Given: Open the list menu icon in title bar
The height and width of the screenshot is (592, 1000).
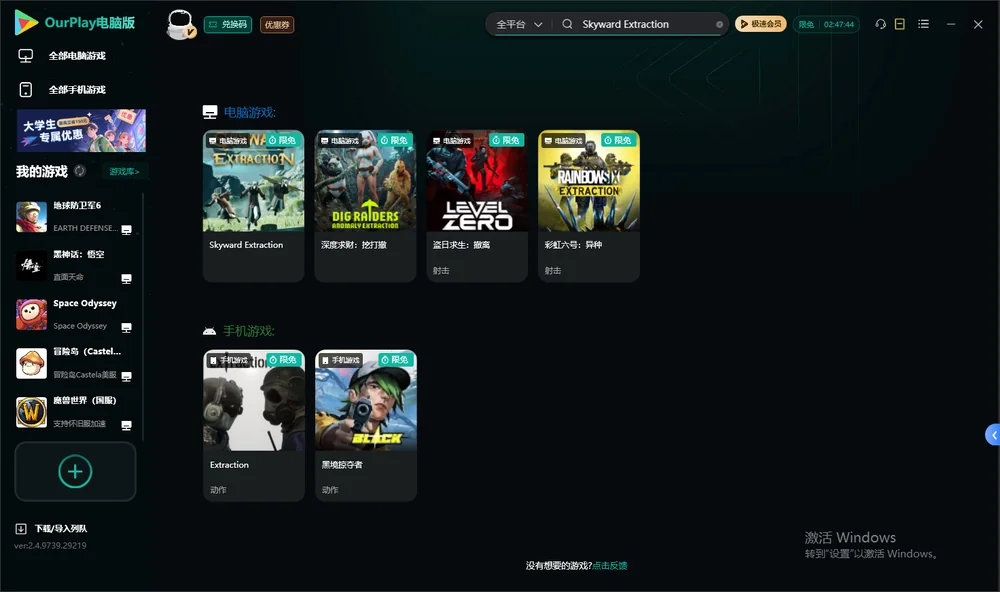Looking at the screenshot, I should tap(923, 24).
